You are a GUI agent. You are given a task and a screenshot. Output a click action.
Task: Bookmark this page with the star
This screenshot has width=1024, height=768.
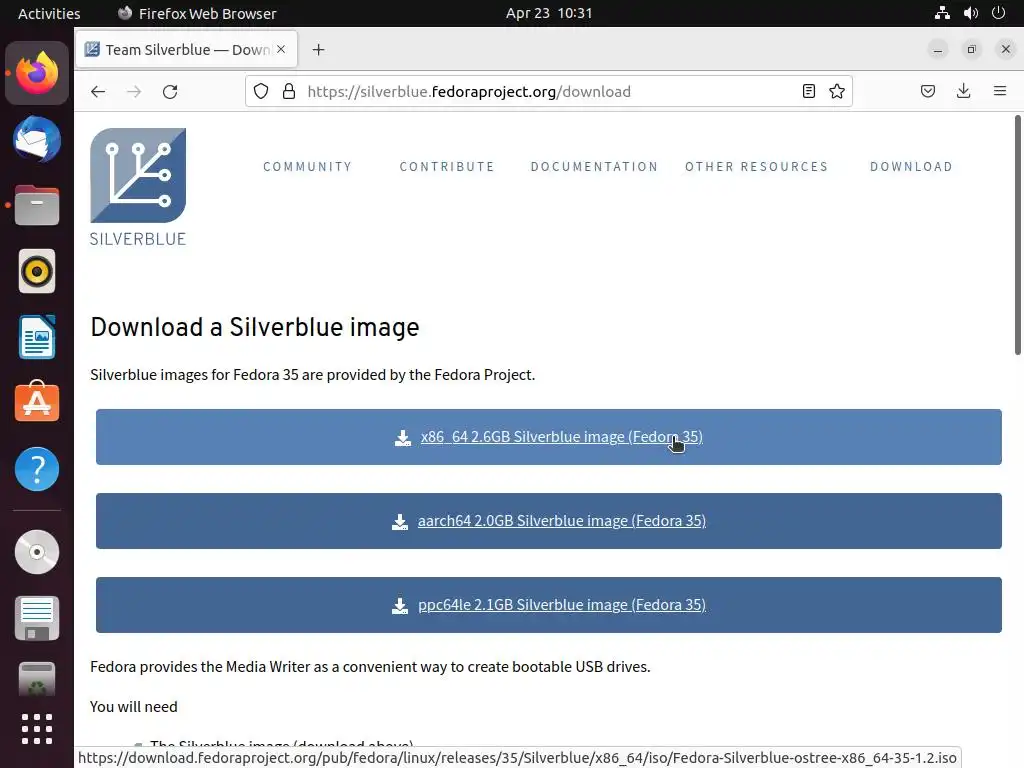[x=837, y=91]
